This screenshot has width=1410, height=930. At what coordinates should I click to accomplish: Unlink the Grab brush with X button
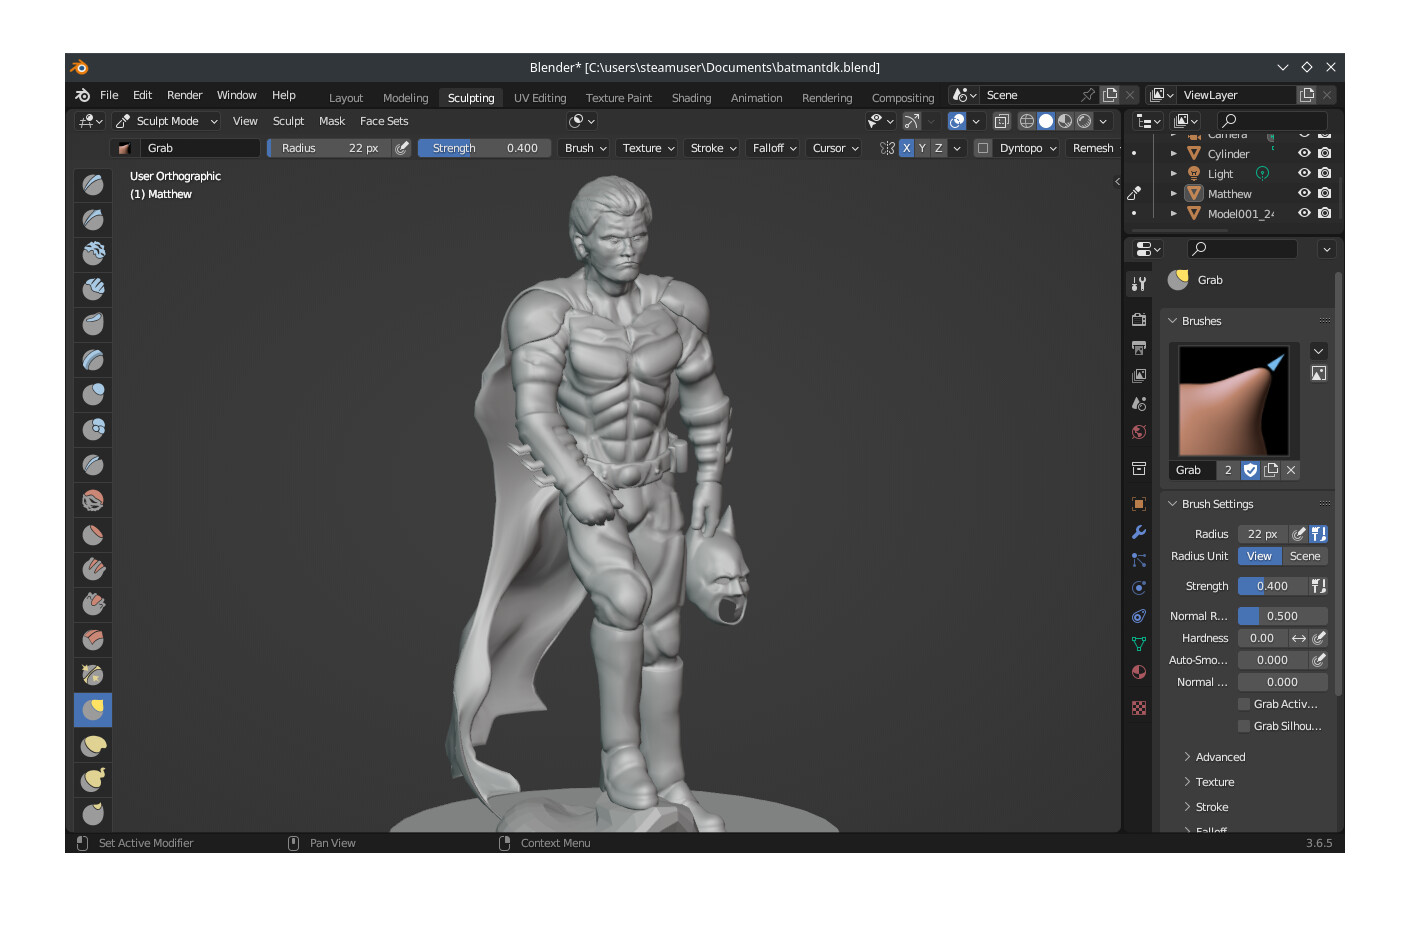tap(1291, 470)
